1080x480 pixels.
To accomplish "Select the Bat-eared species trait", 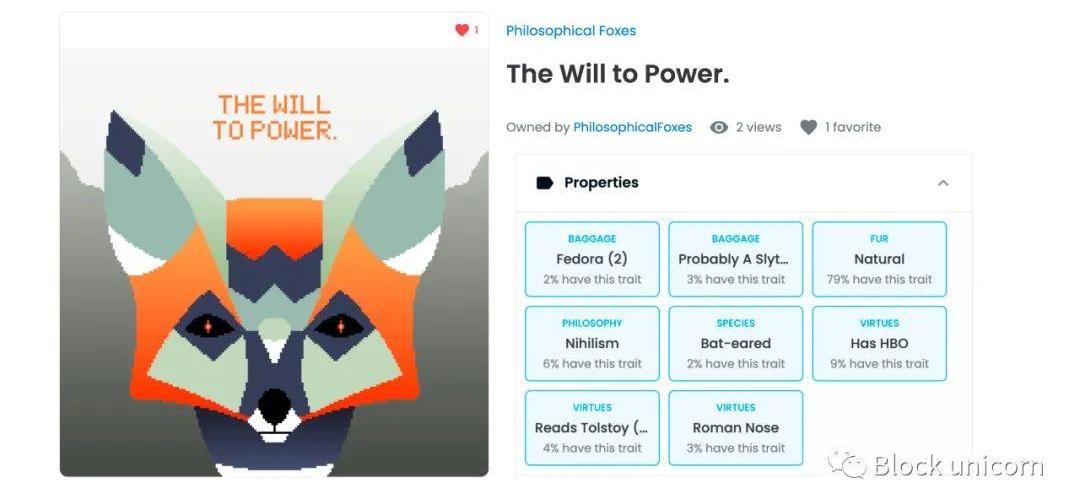I will click(736, 344).
